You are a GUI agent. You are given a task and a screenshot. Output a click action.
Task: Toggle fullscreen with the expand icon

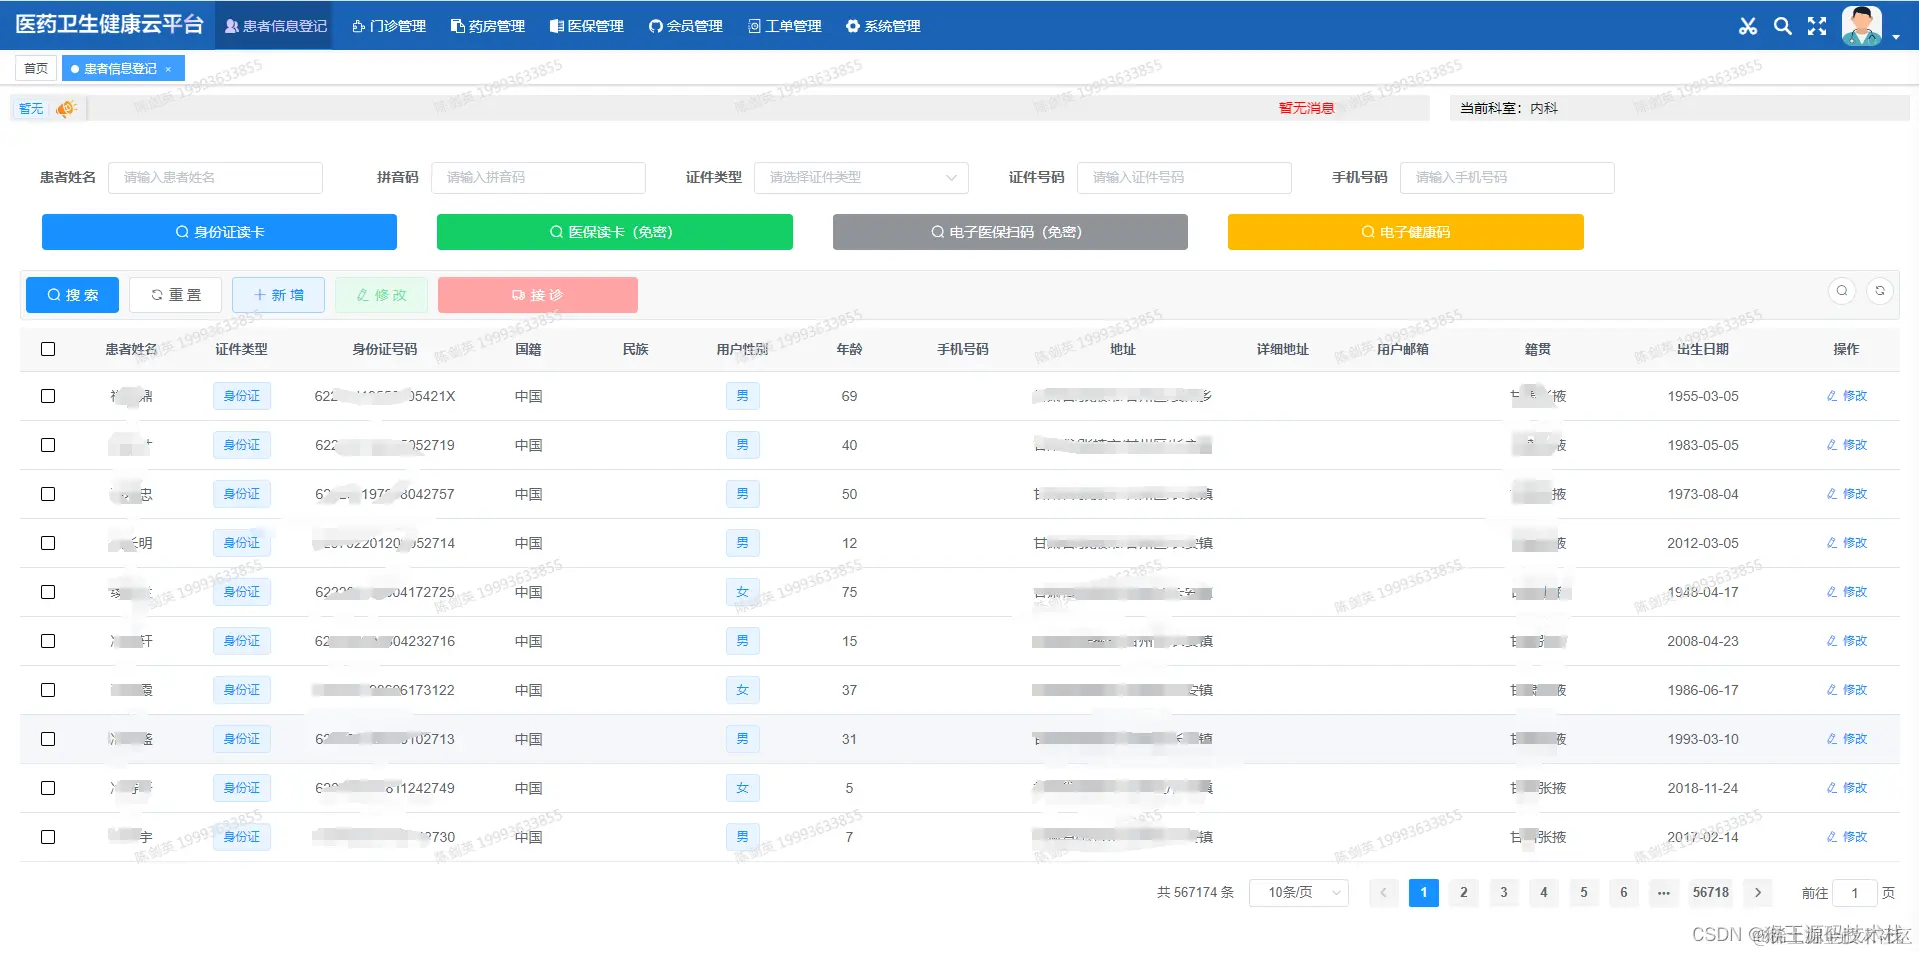point(1817,26)
